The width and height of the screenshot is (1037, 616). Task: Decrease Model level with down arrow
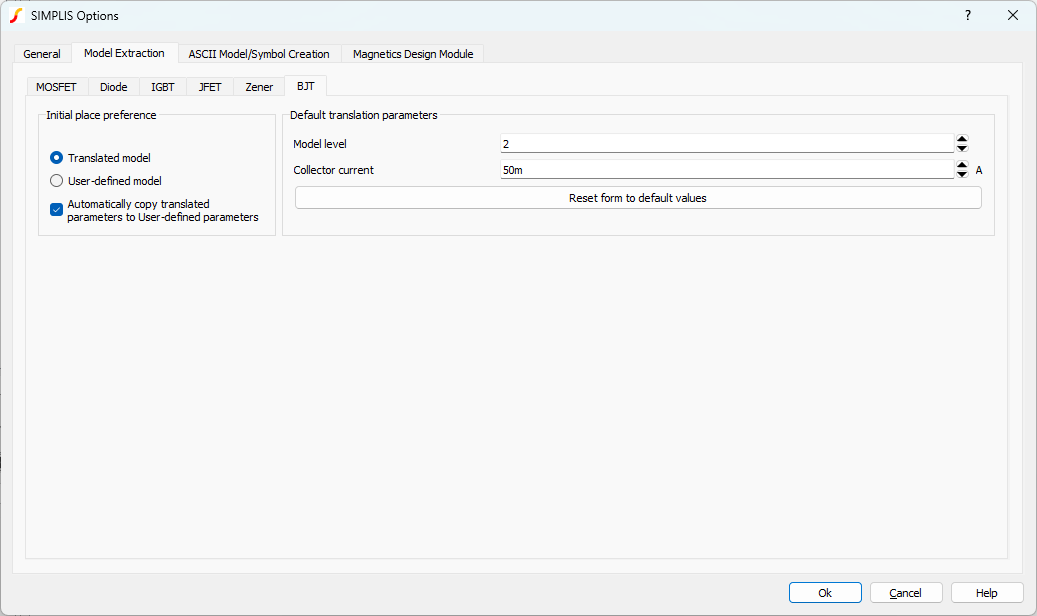tap(962, 148)
